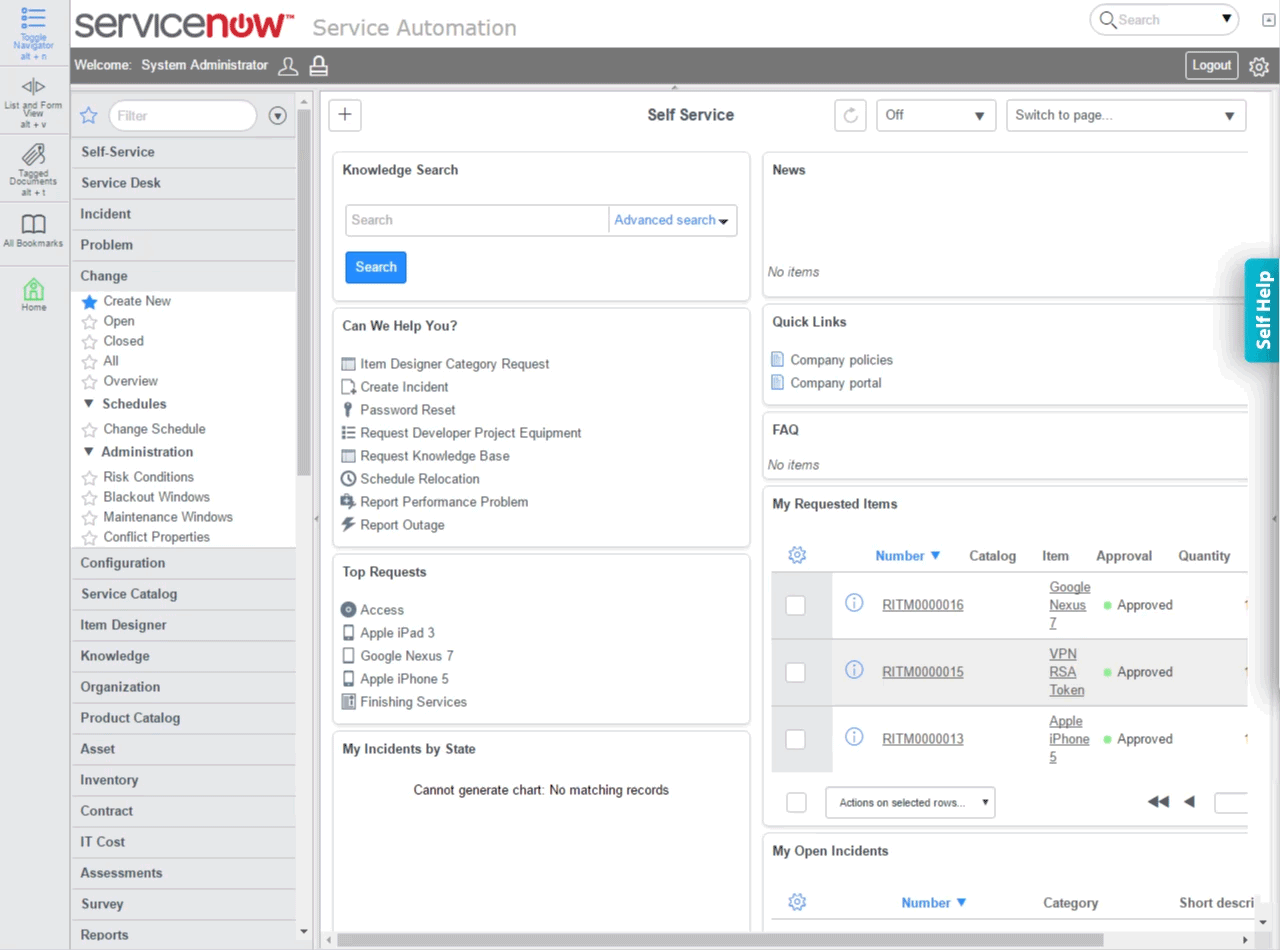Toggle the favorite star for Risk Conditions
Screen dimensions: 1280x950
click(89, 478)
